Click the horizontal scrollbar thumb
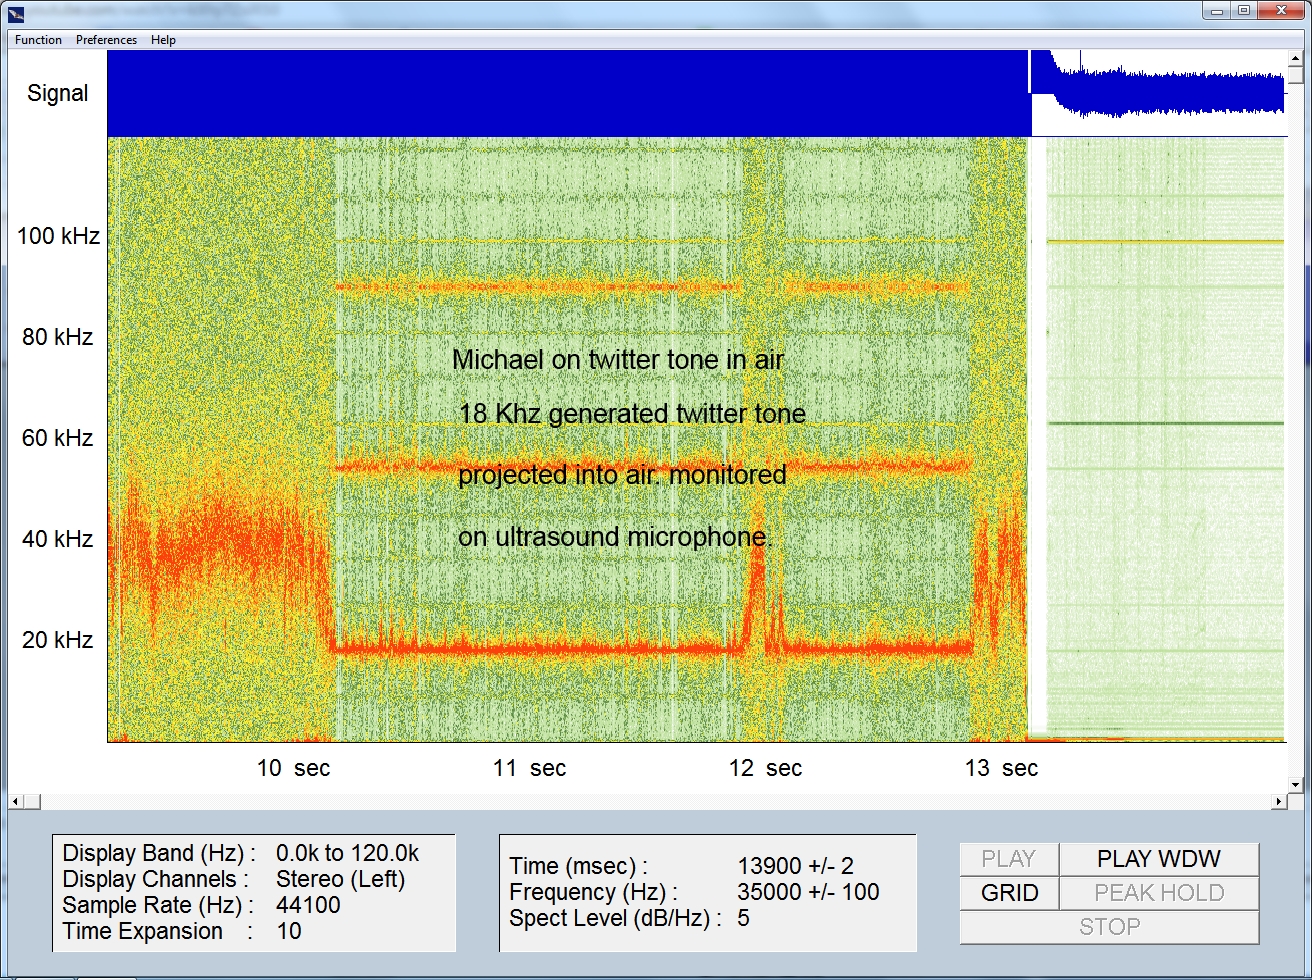1312x980 pixels. (x=32, y=801)
